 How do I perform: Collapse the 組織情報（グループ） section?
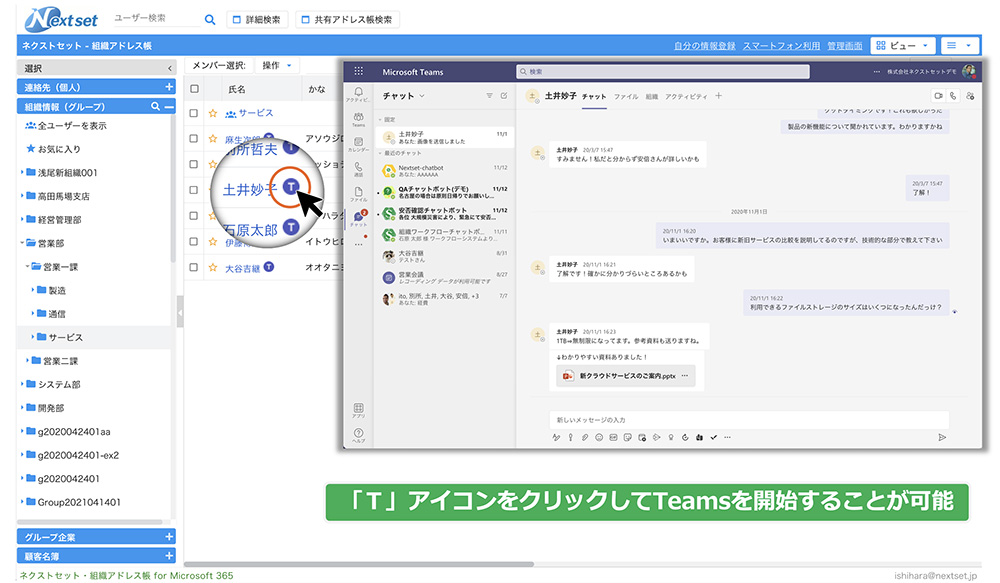(169, 107)
